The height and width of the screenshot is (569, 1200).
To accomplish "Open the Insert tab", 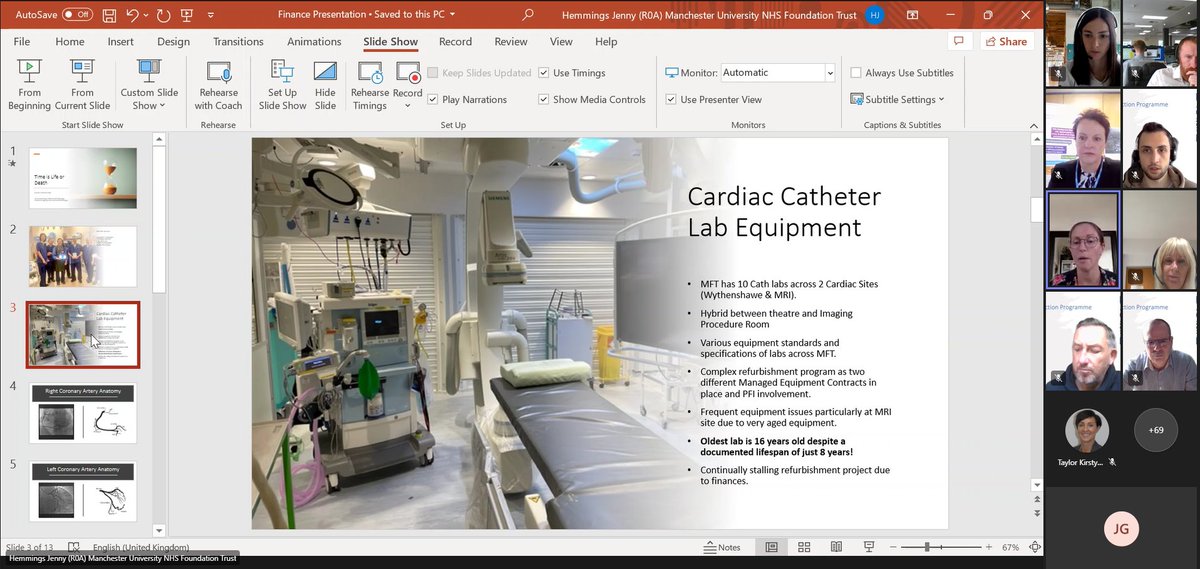I will click(x=121, y=41).
